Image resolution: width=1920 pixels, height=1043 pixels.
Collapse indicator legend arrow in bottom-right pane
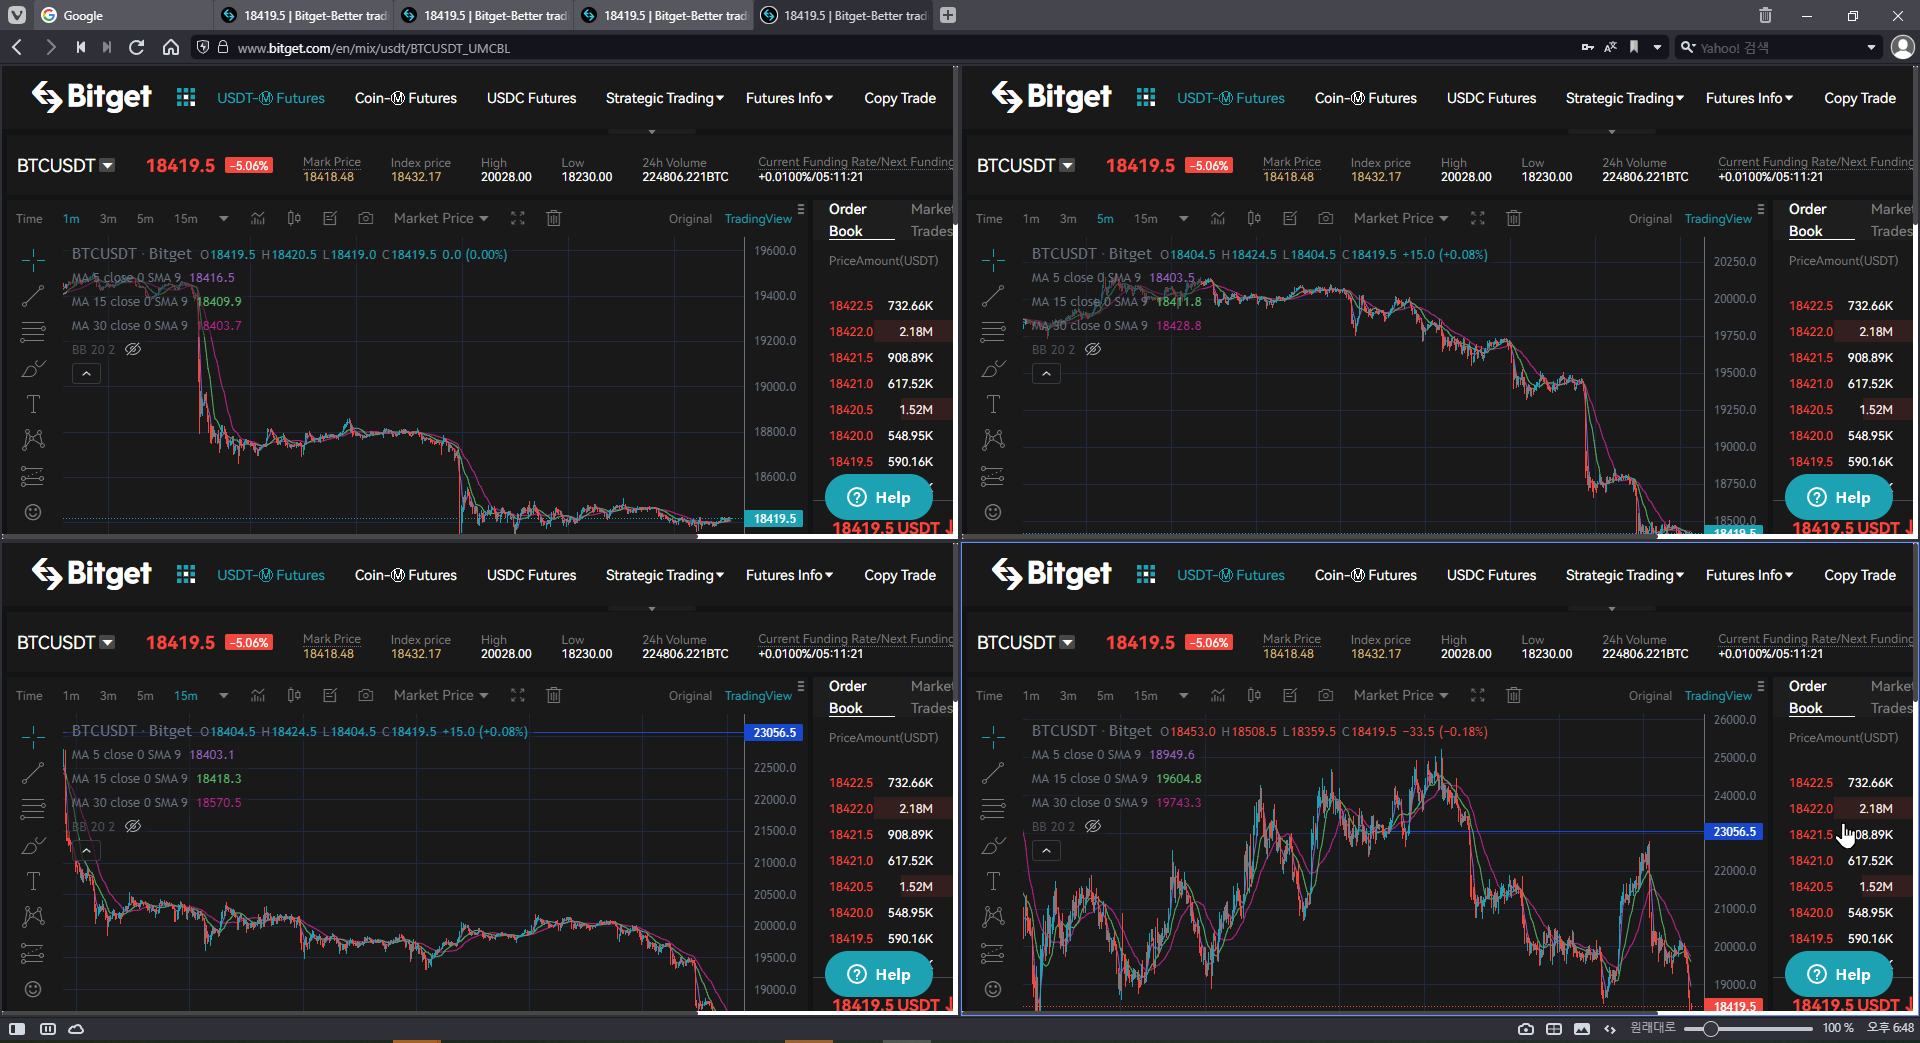coord(1046,850)
